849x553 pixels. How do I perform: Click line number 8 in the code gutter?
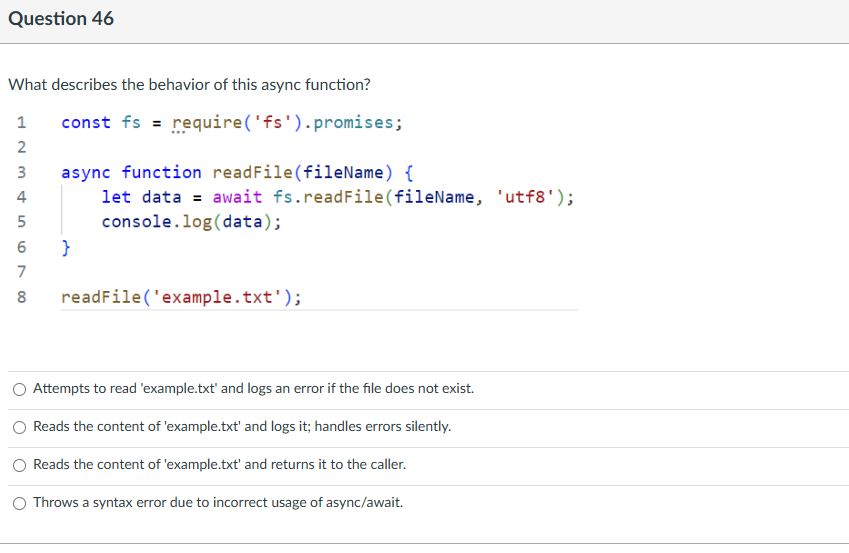point(21,297)
